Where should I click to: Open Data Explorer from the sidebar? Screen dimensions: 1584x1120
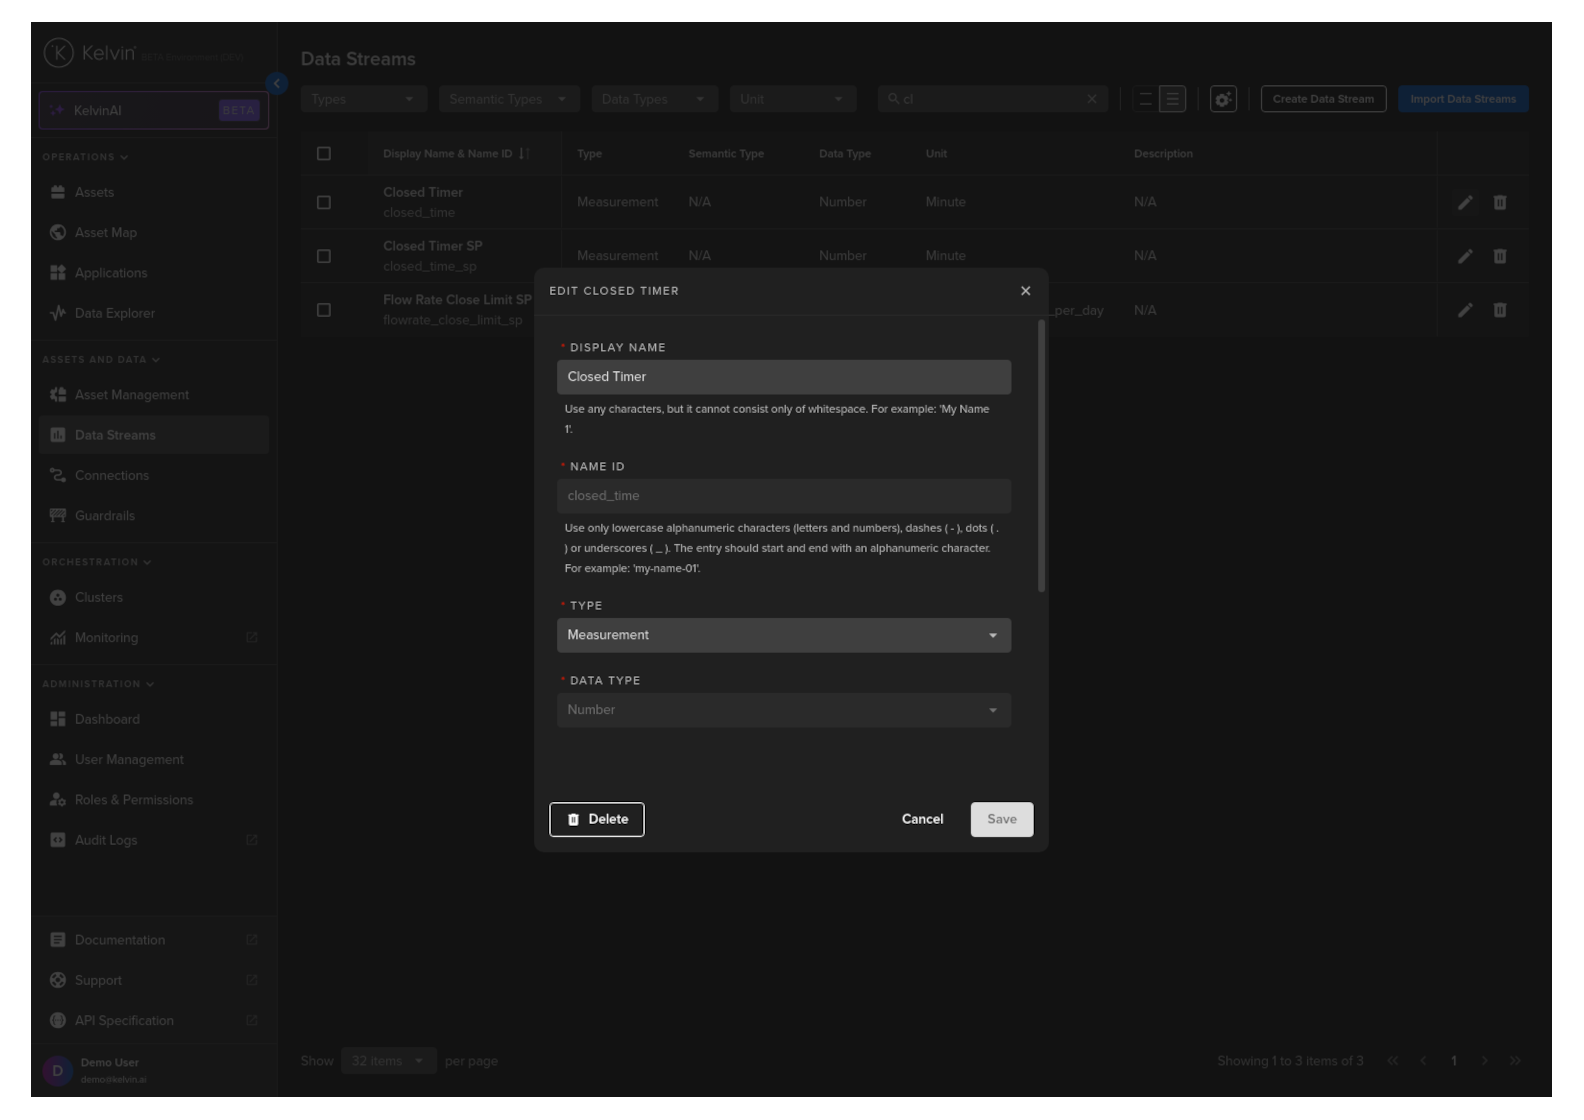(114, 314)
